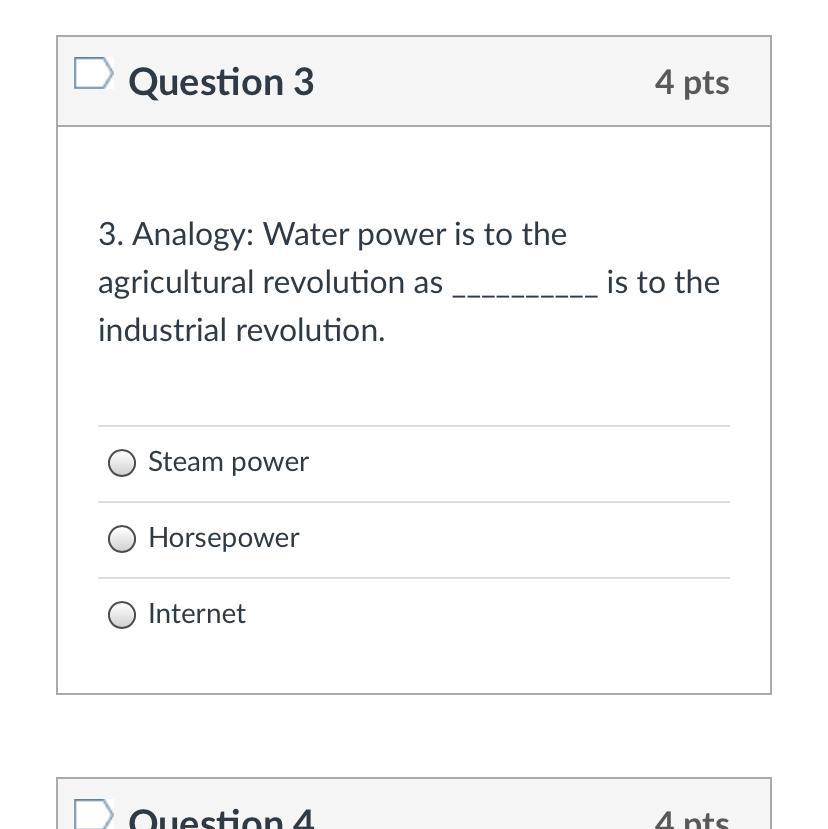Flag Question 3 for review
Viewport: 828px width, 829px height.
point(93,74)
